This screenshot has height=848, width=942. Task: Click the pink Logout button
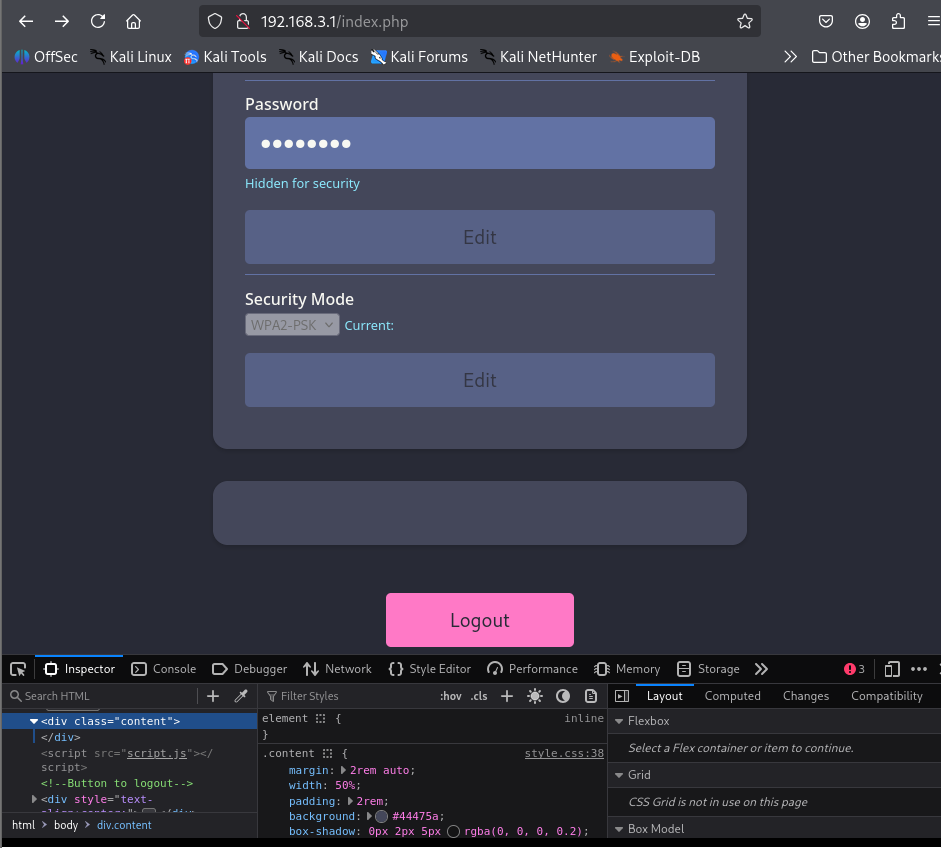480,620
